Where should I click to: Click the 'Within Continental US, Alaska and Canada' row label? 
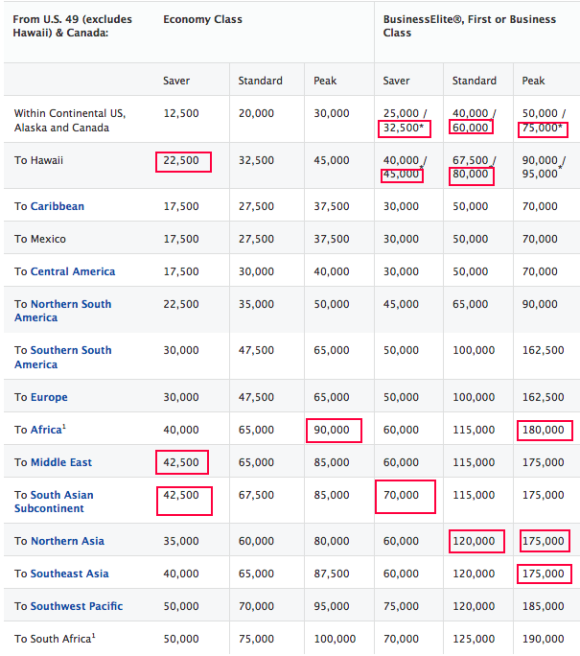[70, 120]
